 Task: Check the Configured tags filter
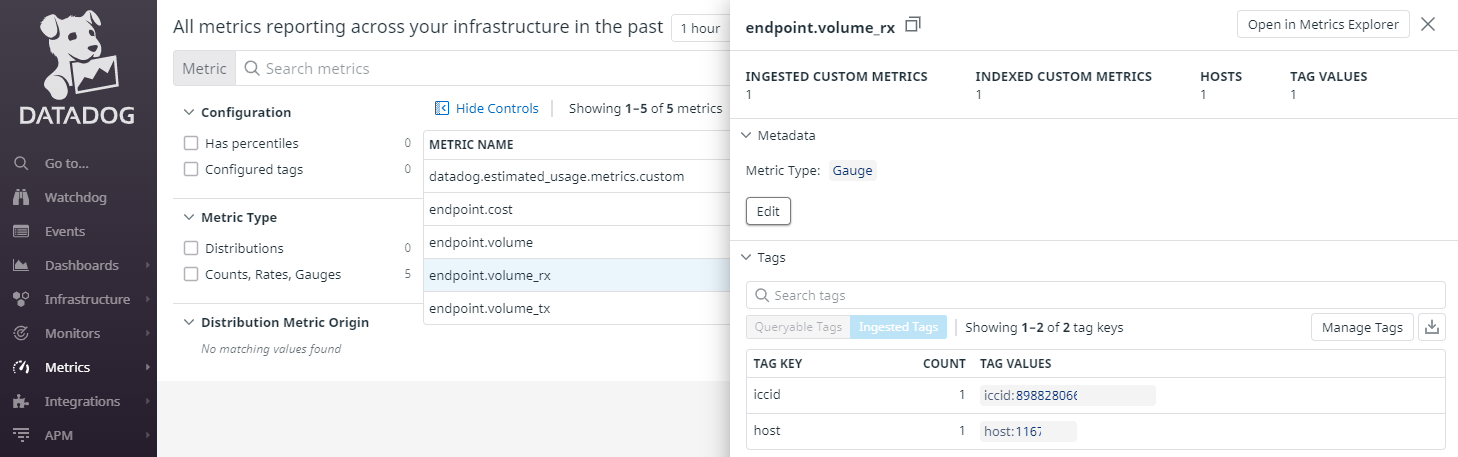click(191, 169)
